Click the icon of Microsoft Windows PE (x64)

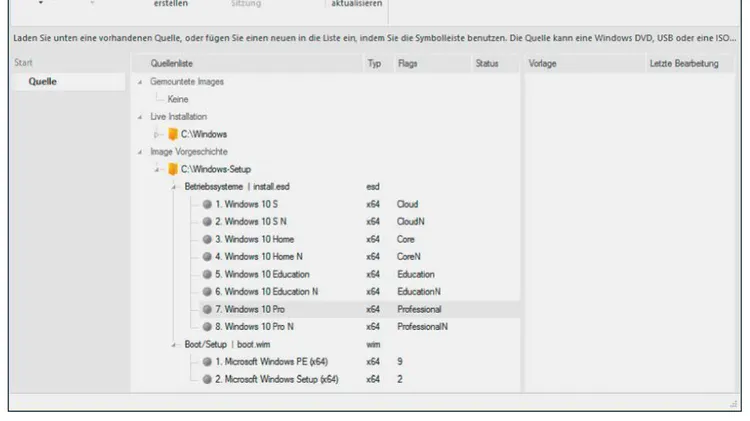[207, 362]
